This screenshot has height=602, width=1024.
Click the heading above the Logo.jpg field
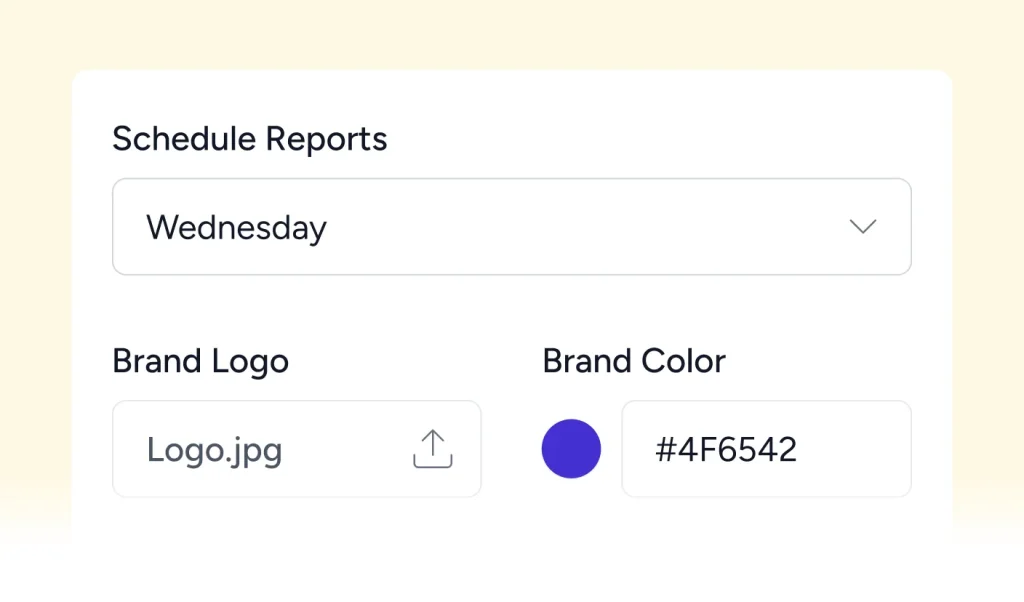pyautogui.click(x=200, y=361)
